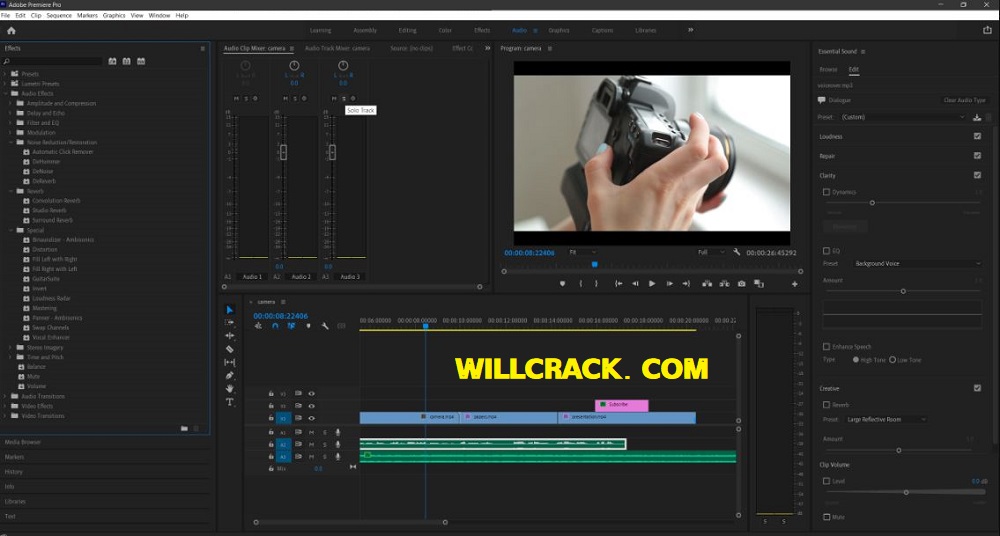Click the Lift button in Program Monitor
1000x536 pixels.
[707, 284]
